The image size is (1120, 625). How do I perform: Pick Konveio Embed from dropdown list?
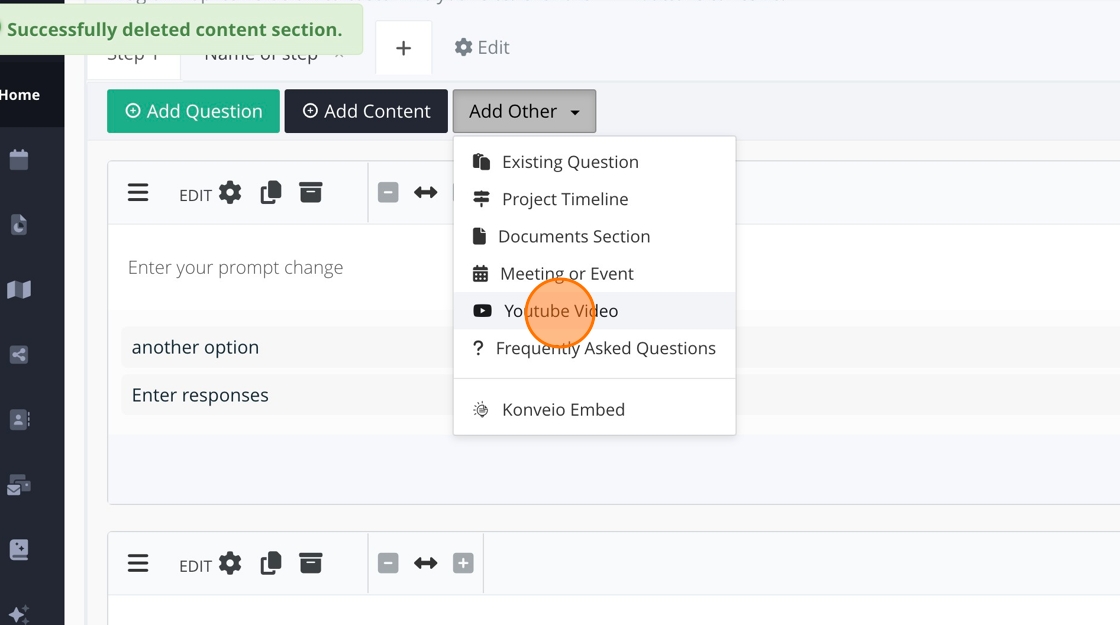[x=563, y=410]
